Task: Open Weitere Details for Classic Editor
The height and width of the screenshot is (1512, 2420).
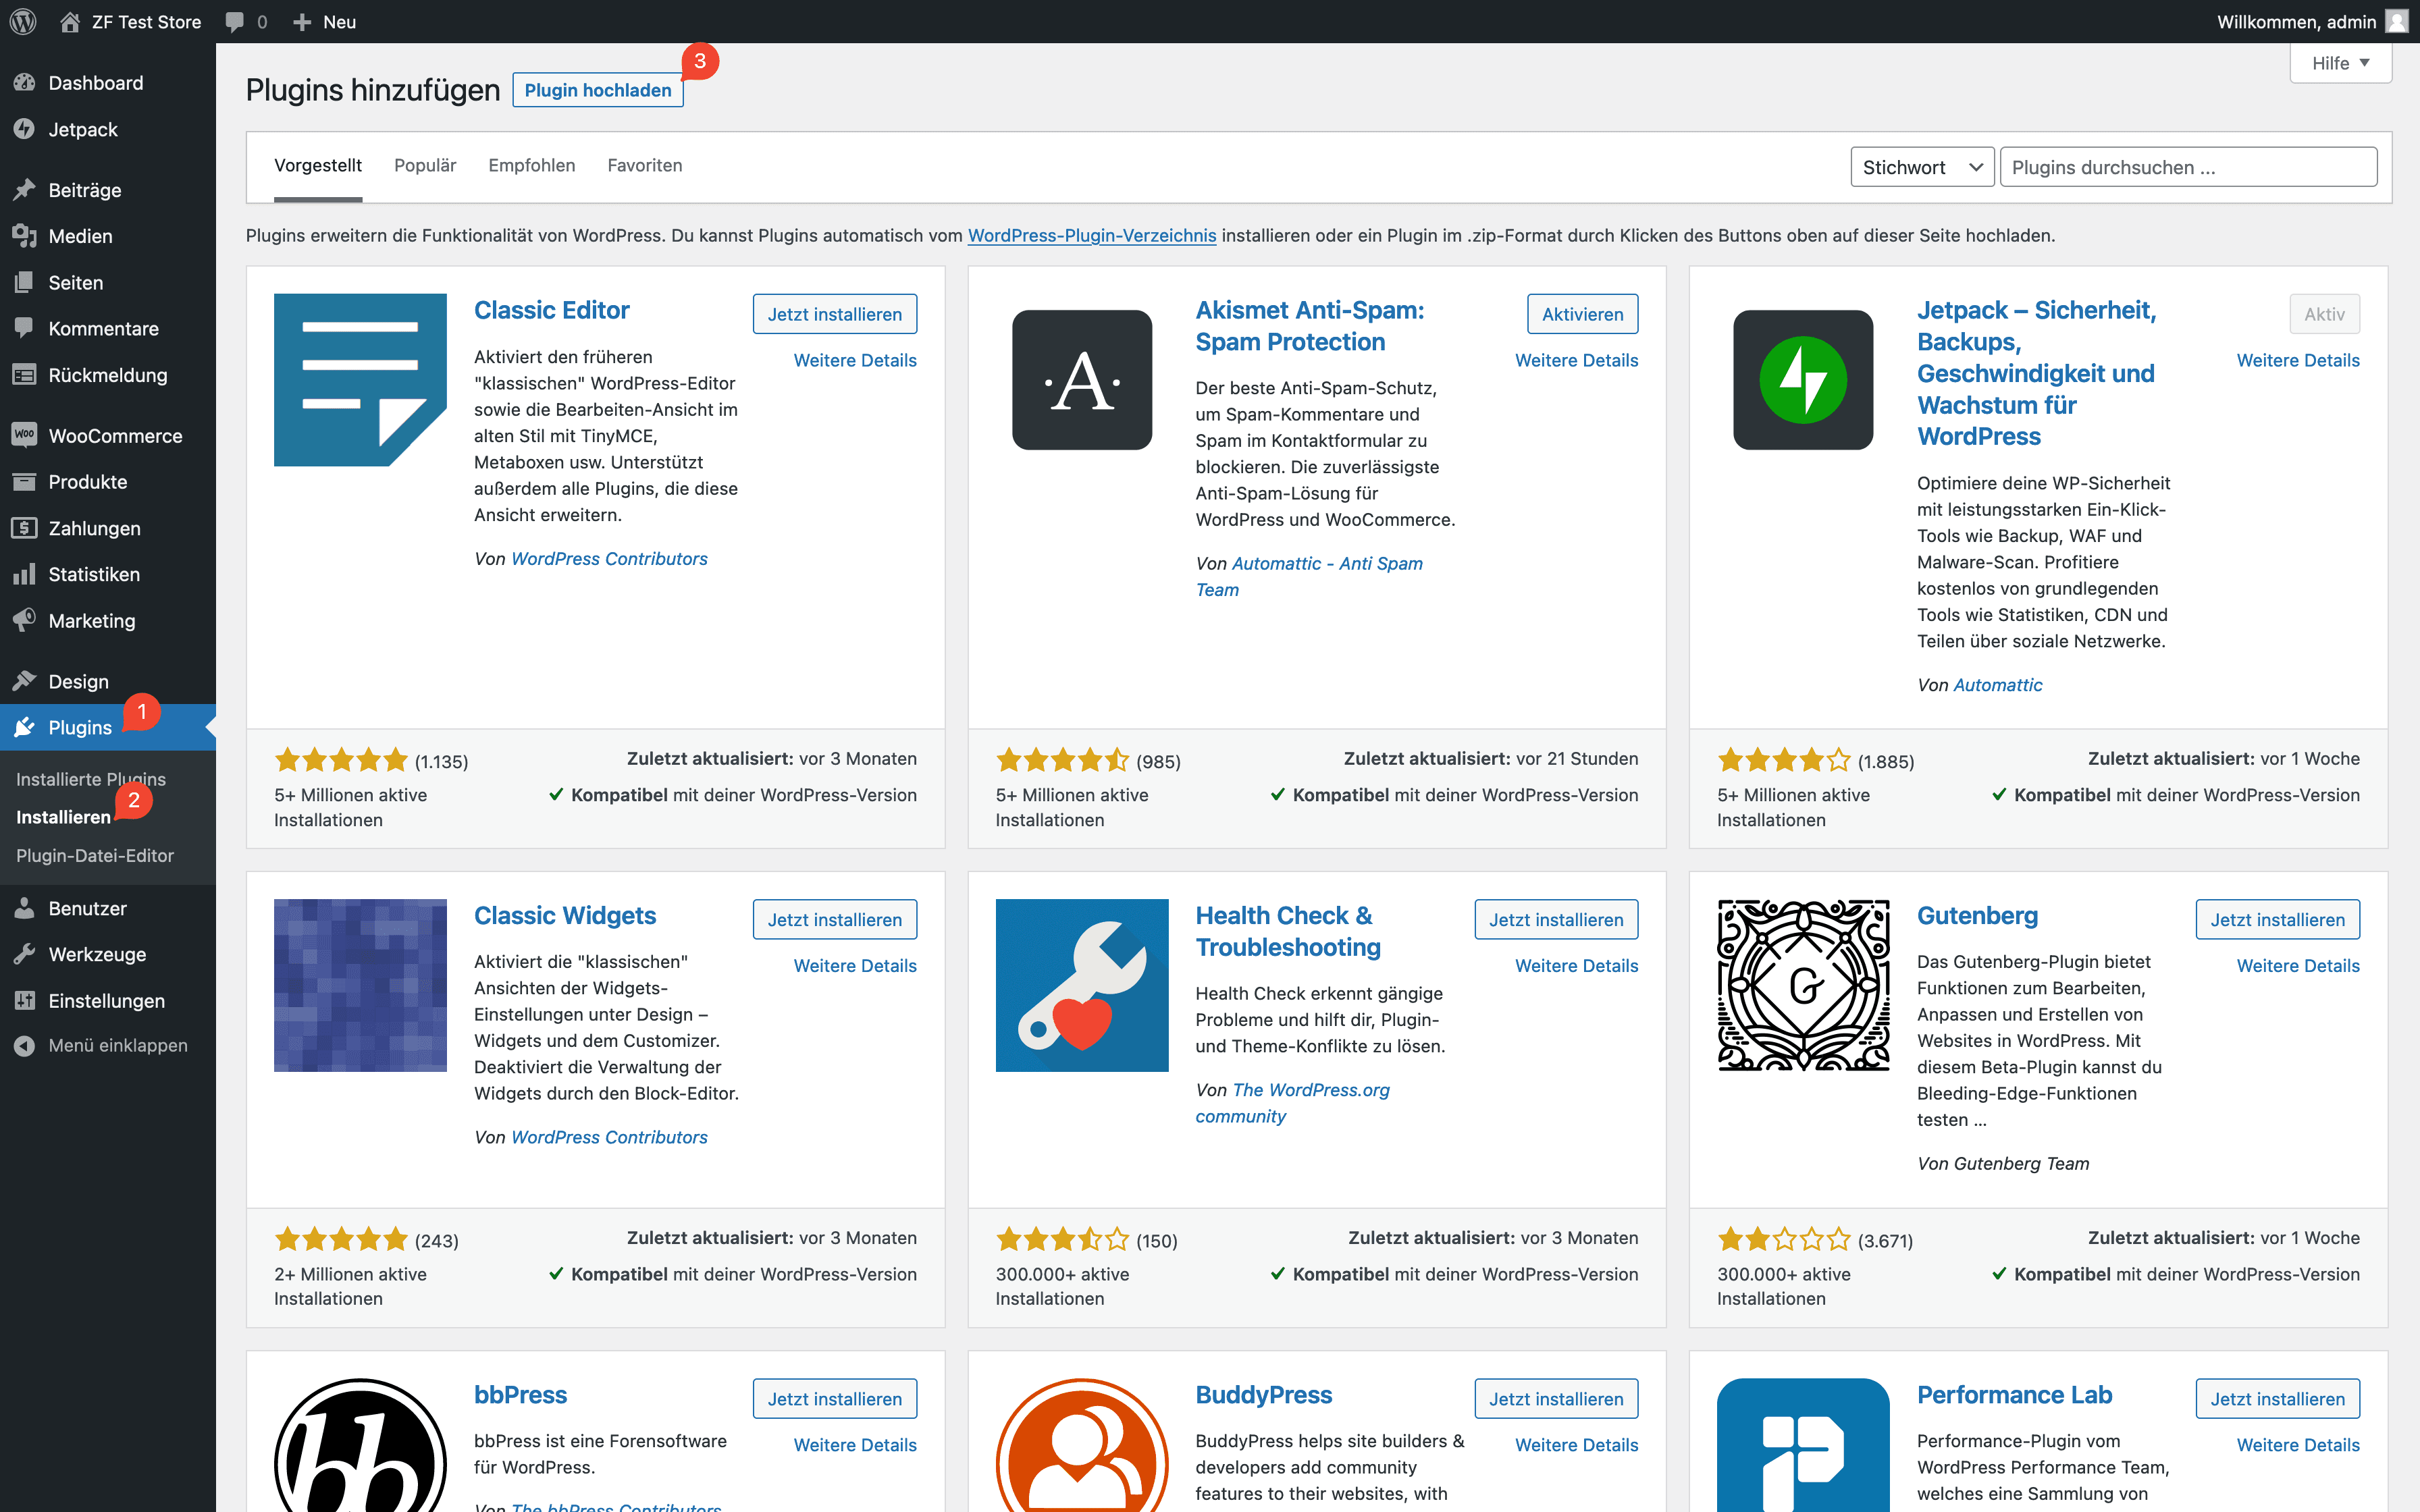Action: 855,360
